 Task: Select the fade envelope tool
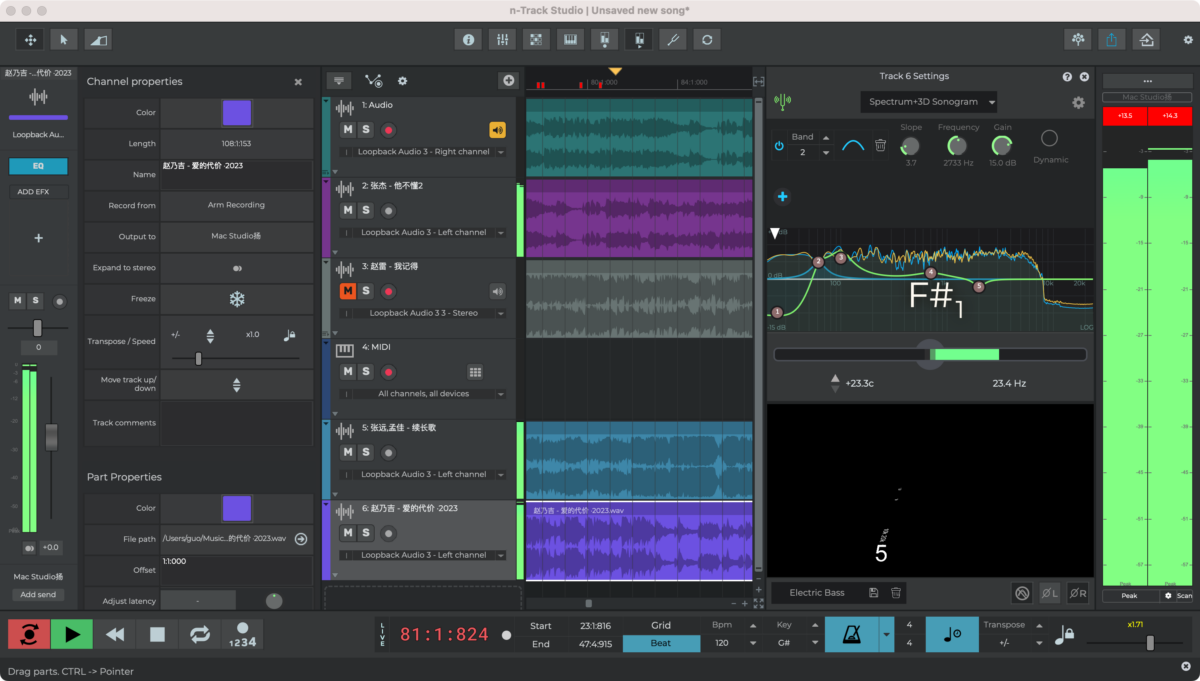pyautogui.click(x=97, y=39)
